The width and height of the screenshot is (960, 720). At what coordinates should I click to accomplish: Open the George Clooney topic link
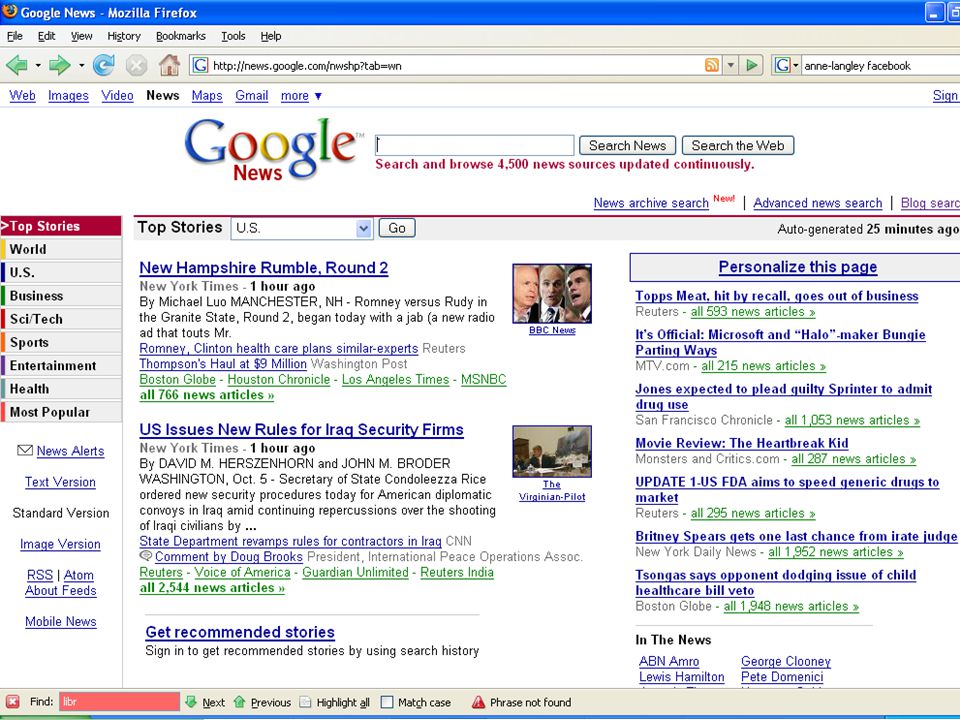786,661
